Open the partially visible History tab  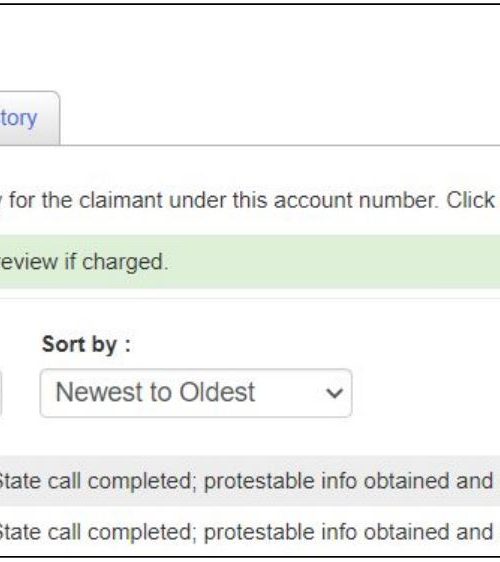(x=29, y=118)
